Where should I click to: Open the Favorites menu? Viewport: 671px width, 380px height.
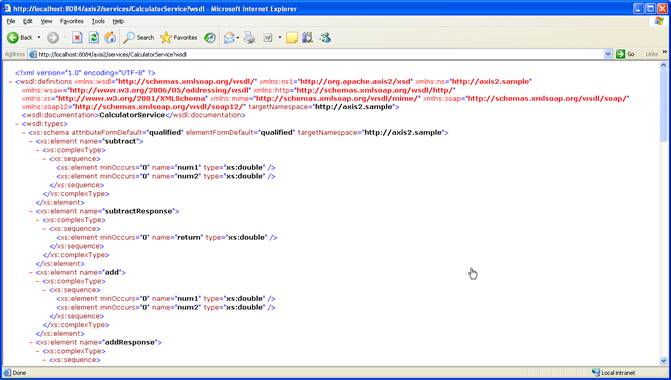[71, 21]
